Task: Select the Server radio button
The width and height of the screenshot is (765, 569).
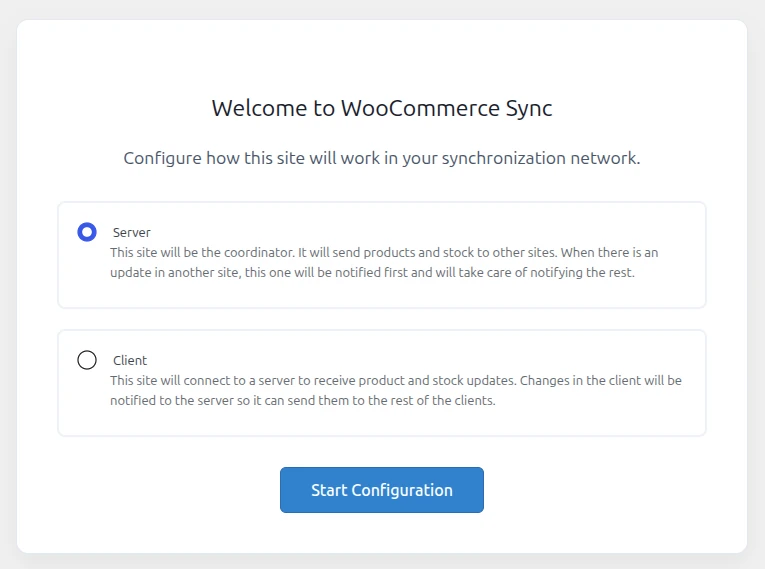Action: tap(87, 232)
